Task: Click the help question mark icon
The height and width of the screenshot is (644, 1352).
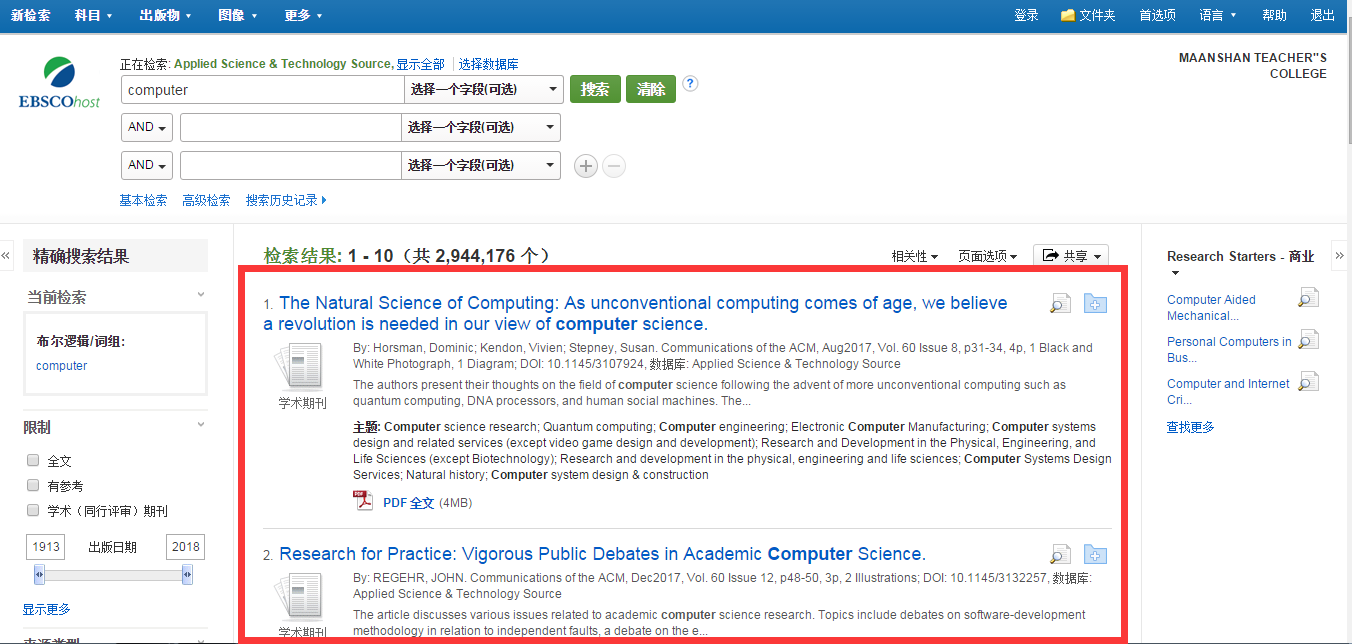Action: pyautogui.click(x=690, y=84)
